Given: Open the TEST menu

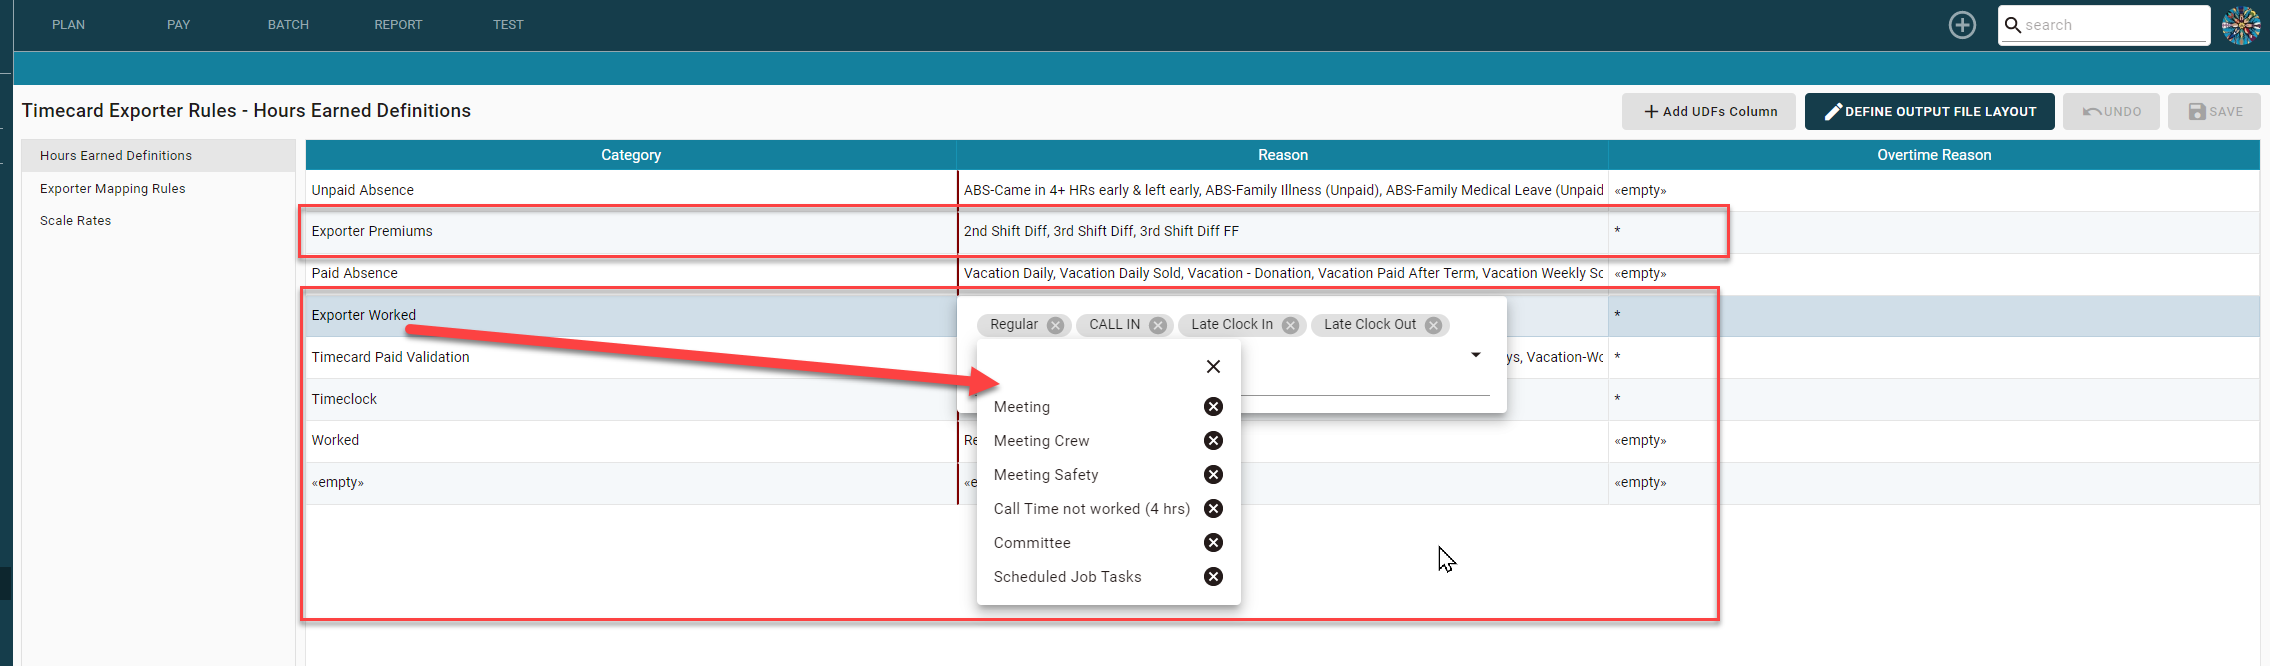Looking at the screenshot, I should click(x=508, y=25).
